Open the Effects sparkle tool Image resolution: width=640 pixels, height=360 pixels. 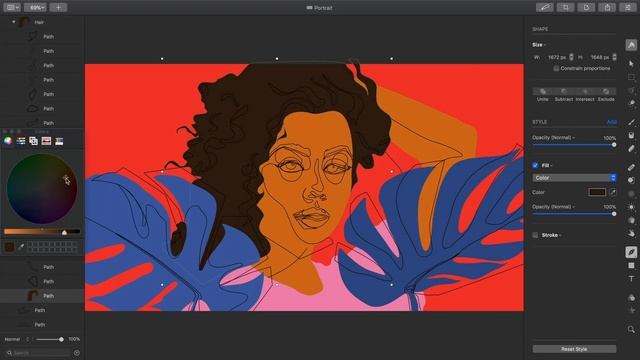click(631, 311)
